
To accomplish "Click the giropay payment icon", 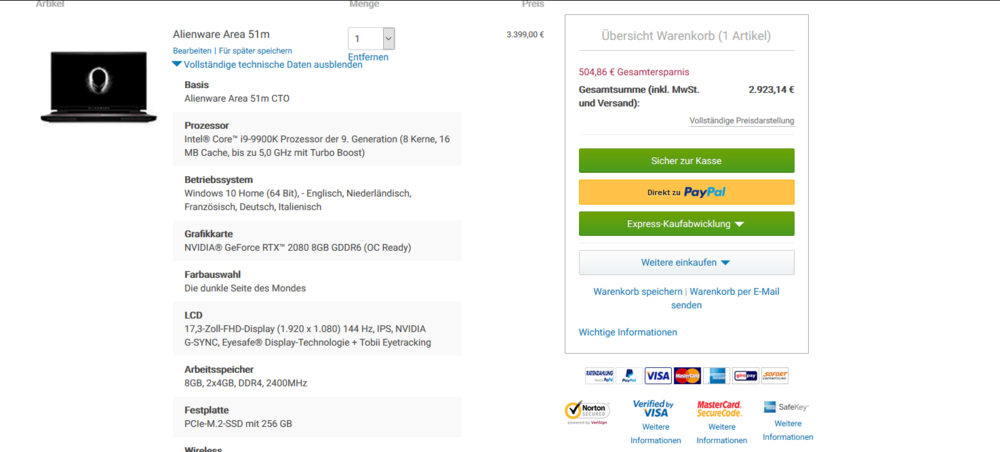I will point(745,376).
